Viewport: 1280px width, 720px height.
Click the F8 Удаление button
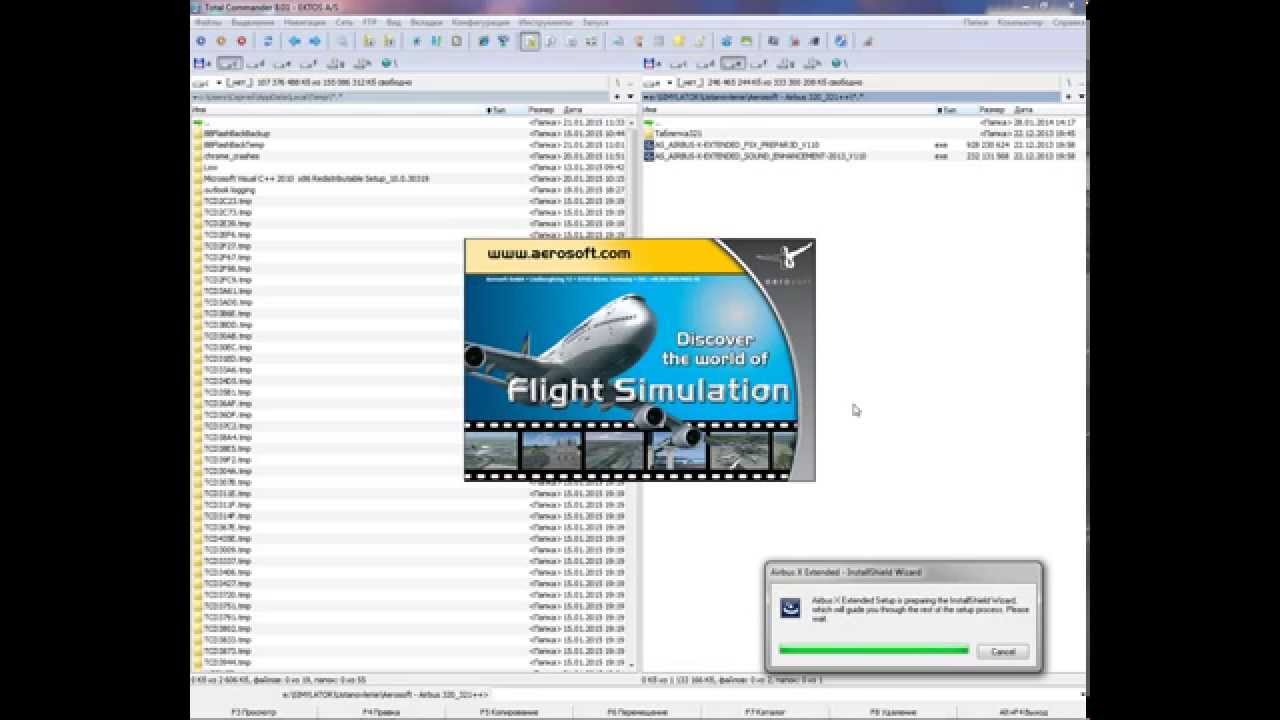pyautogui.click(x=892, y=712)
